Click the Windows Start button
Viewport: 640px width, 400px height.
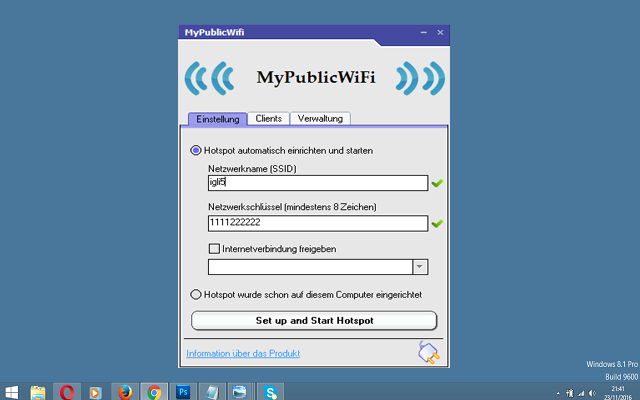(x=12, y=391)
